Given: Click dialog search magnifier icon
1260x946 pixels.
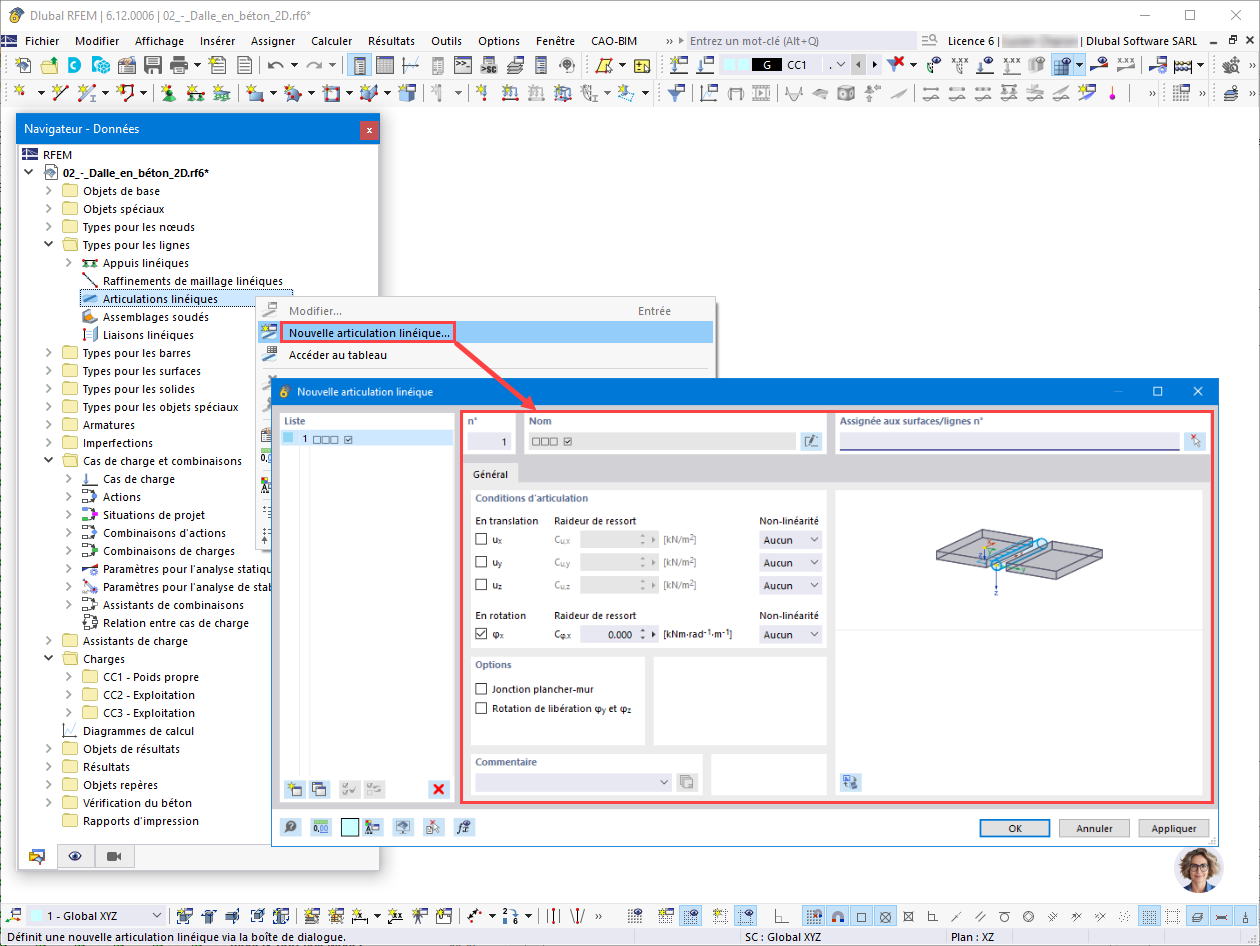Looking at the screenshot, I should point(291,827).
